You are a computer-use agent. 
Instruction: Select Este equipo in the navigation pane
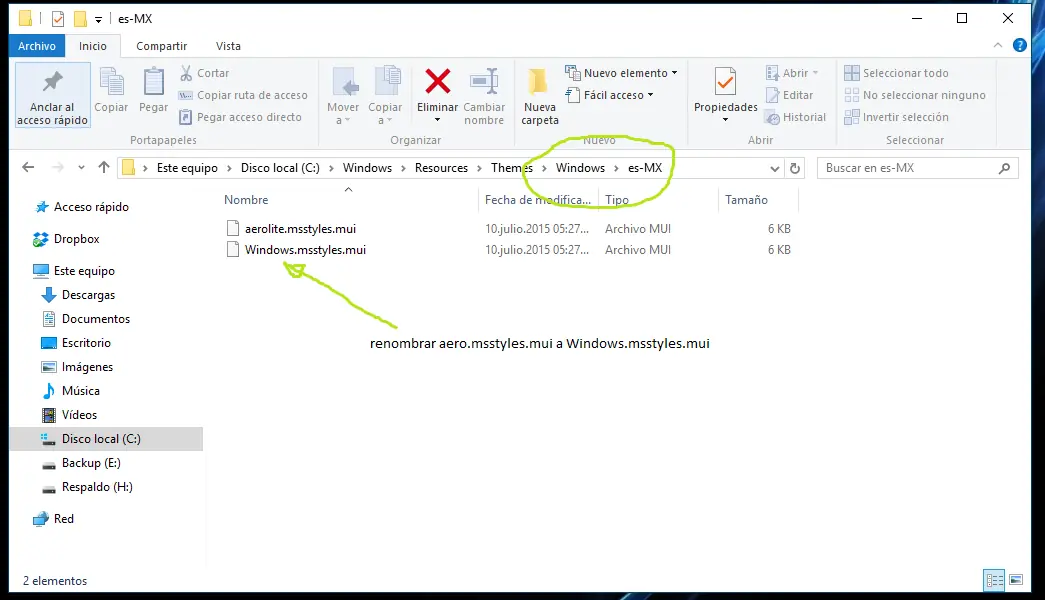click(x=75, y=271)
